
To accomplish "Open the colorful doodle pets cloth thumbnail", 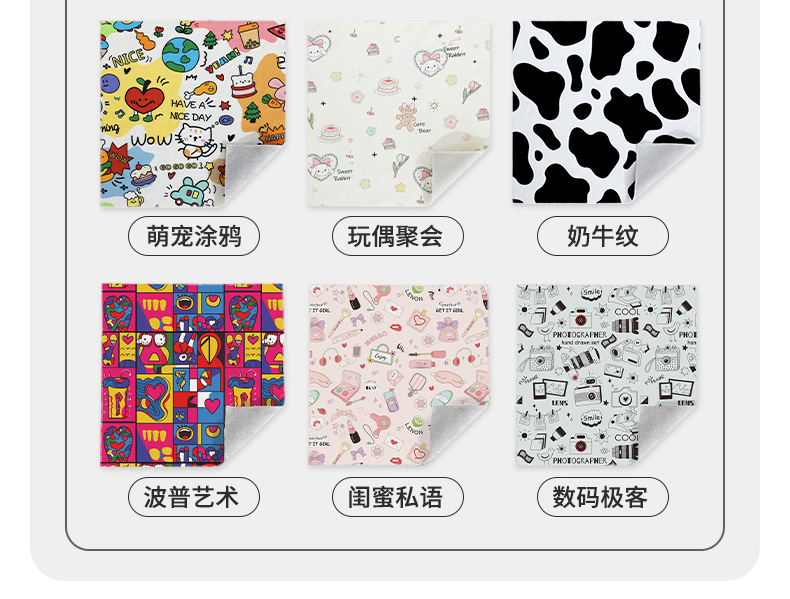I will 192,114.
